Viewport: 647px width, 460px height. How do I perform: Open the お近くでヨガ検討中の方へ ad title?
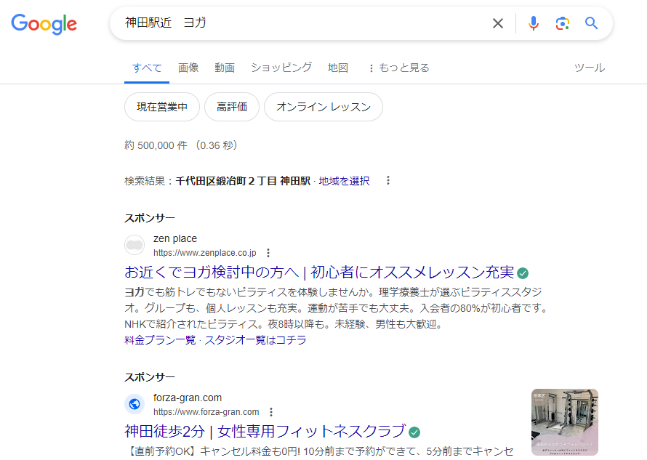click(x=319, y=272)
